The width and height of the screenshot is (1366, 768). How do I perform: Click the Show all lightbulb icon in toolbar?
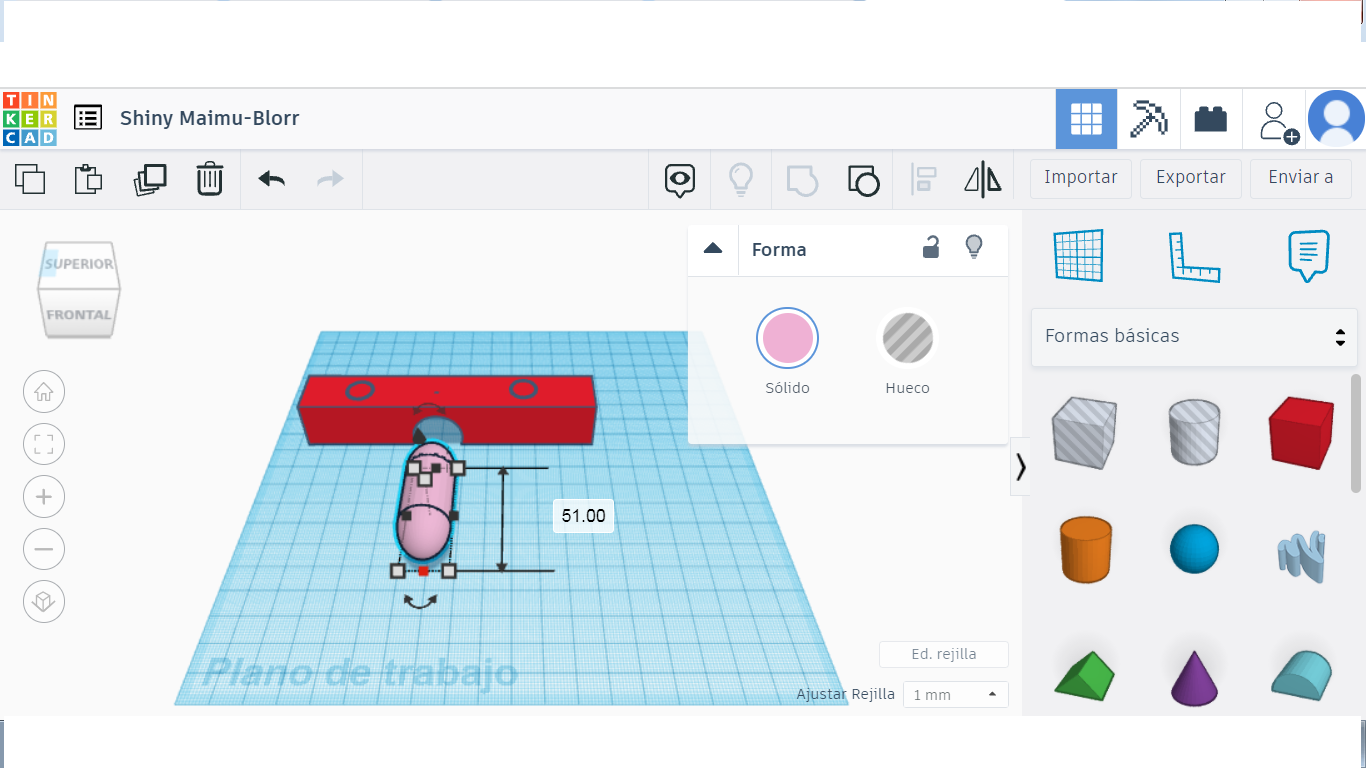740,180
